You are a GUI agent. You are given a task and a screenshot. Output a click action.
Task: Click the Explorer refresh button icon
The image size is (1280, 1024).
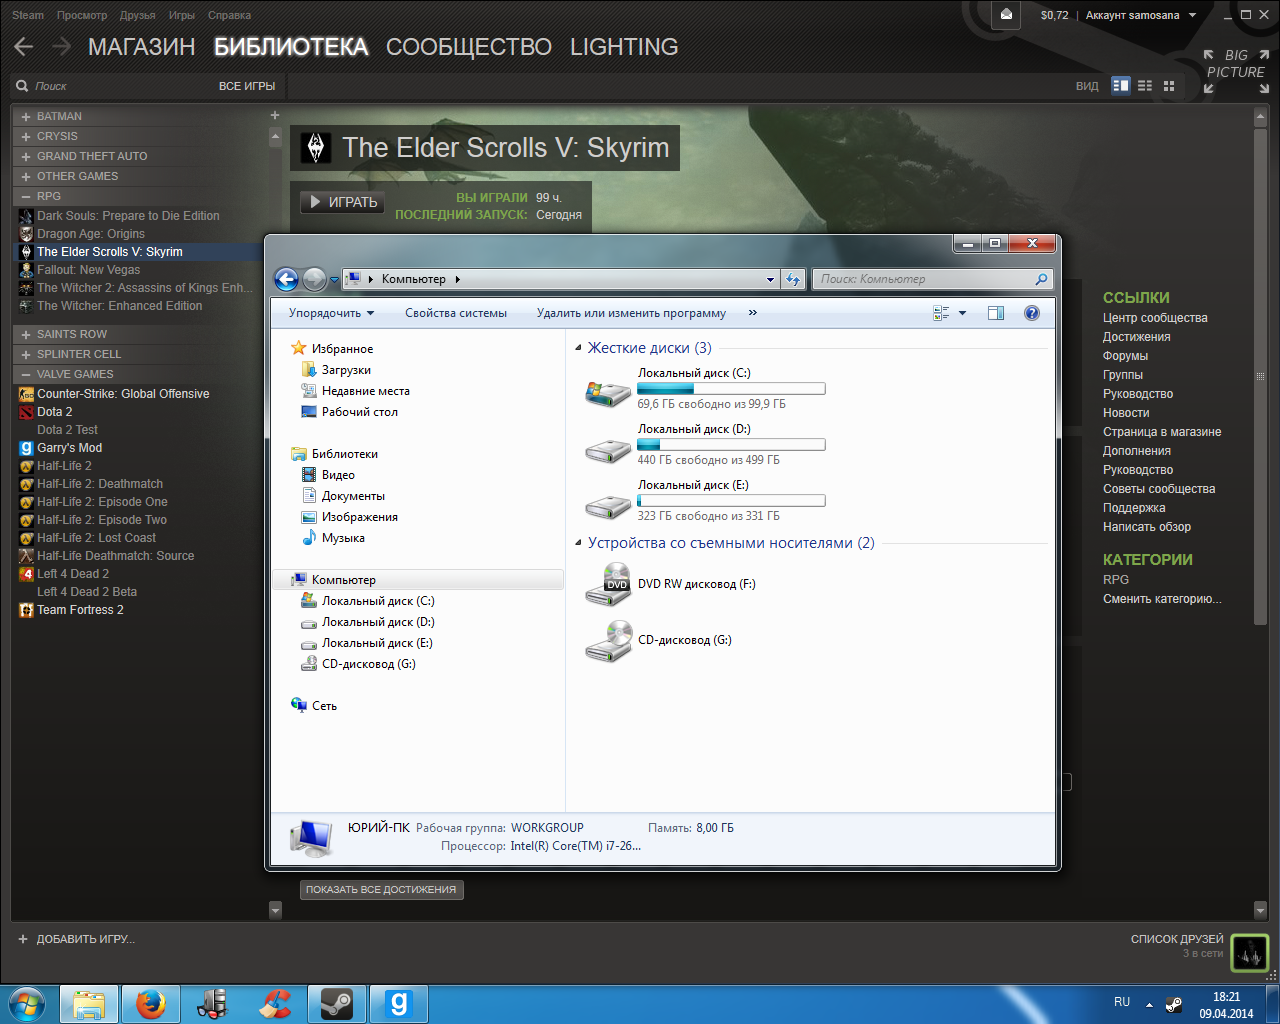[x=793, y=279]
